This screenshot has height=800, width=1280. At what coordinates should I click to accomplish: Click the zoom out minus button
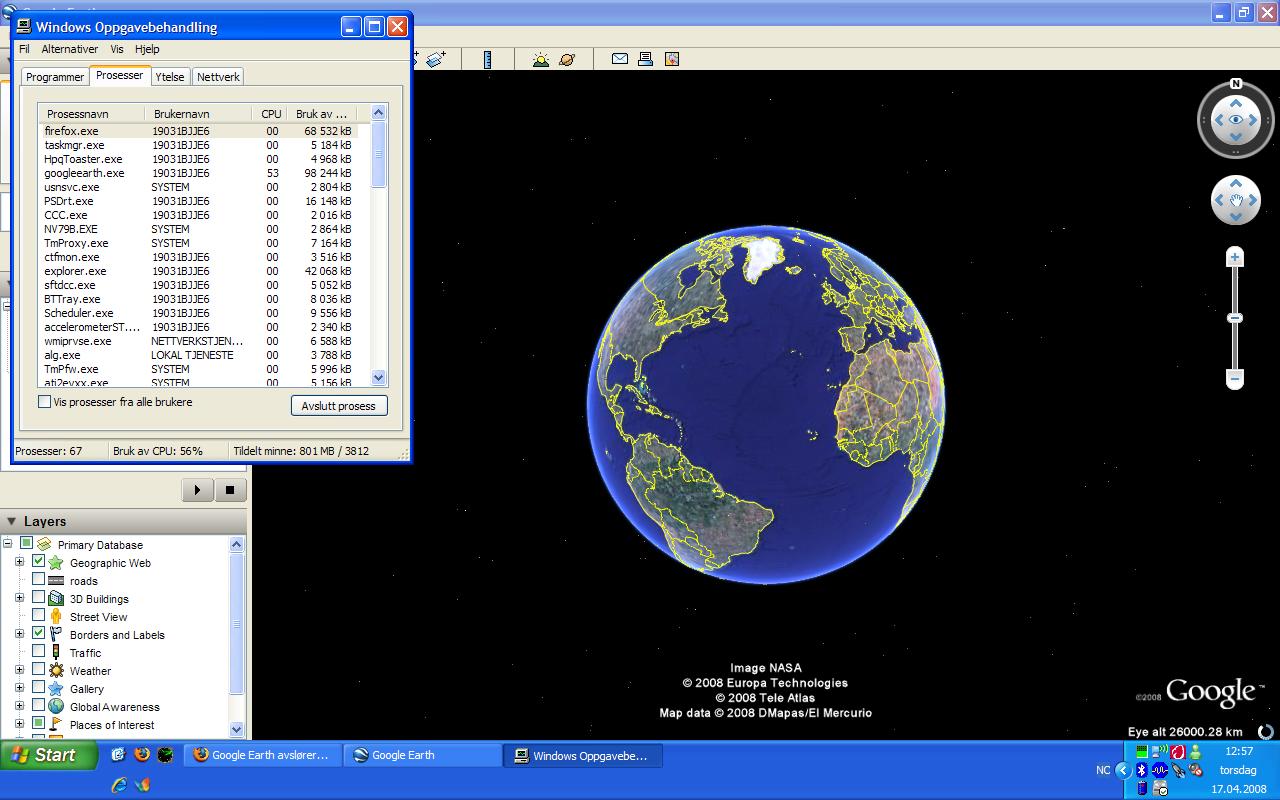coord(1235,379)
